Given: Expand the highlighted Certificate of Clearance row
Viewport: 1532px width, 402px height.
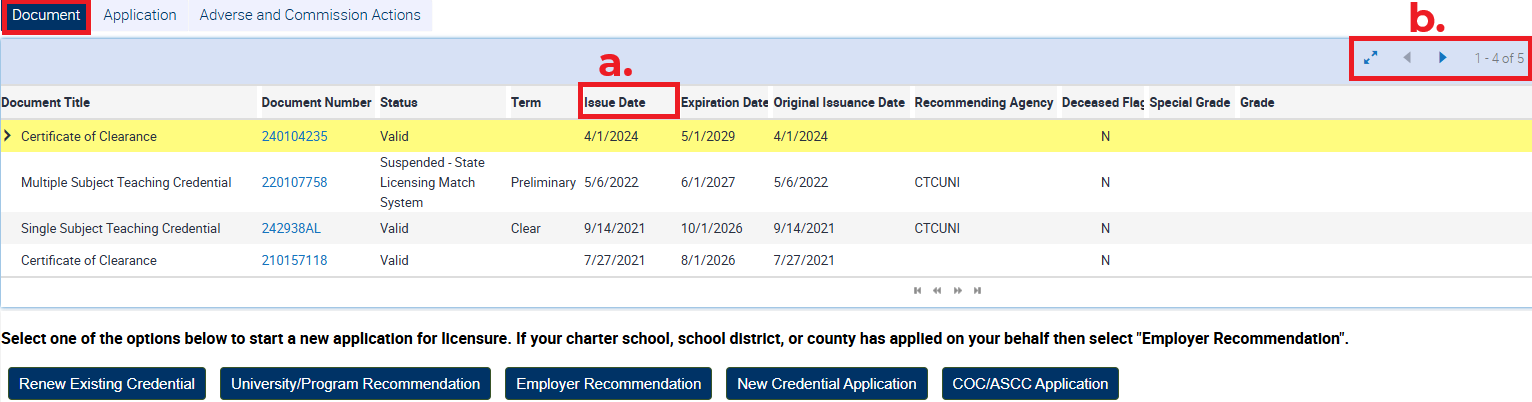Looking at the screenshot, I should tap(8, 136).
